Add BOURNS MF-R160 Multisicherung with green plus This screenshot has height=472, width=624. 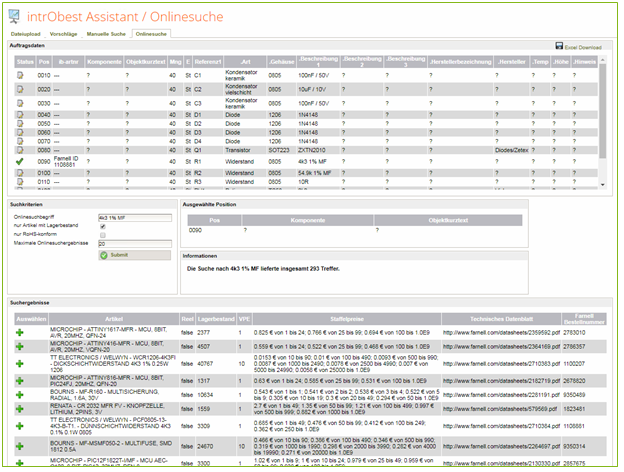[x=20, y=395]
